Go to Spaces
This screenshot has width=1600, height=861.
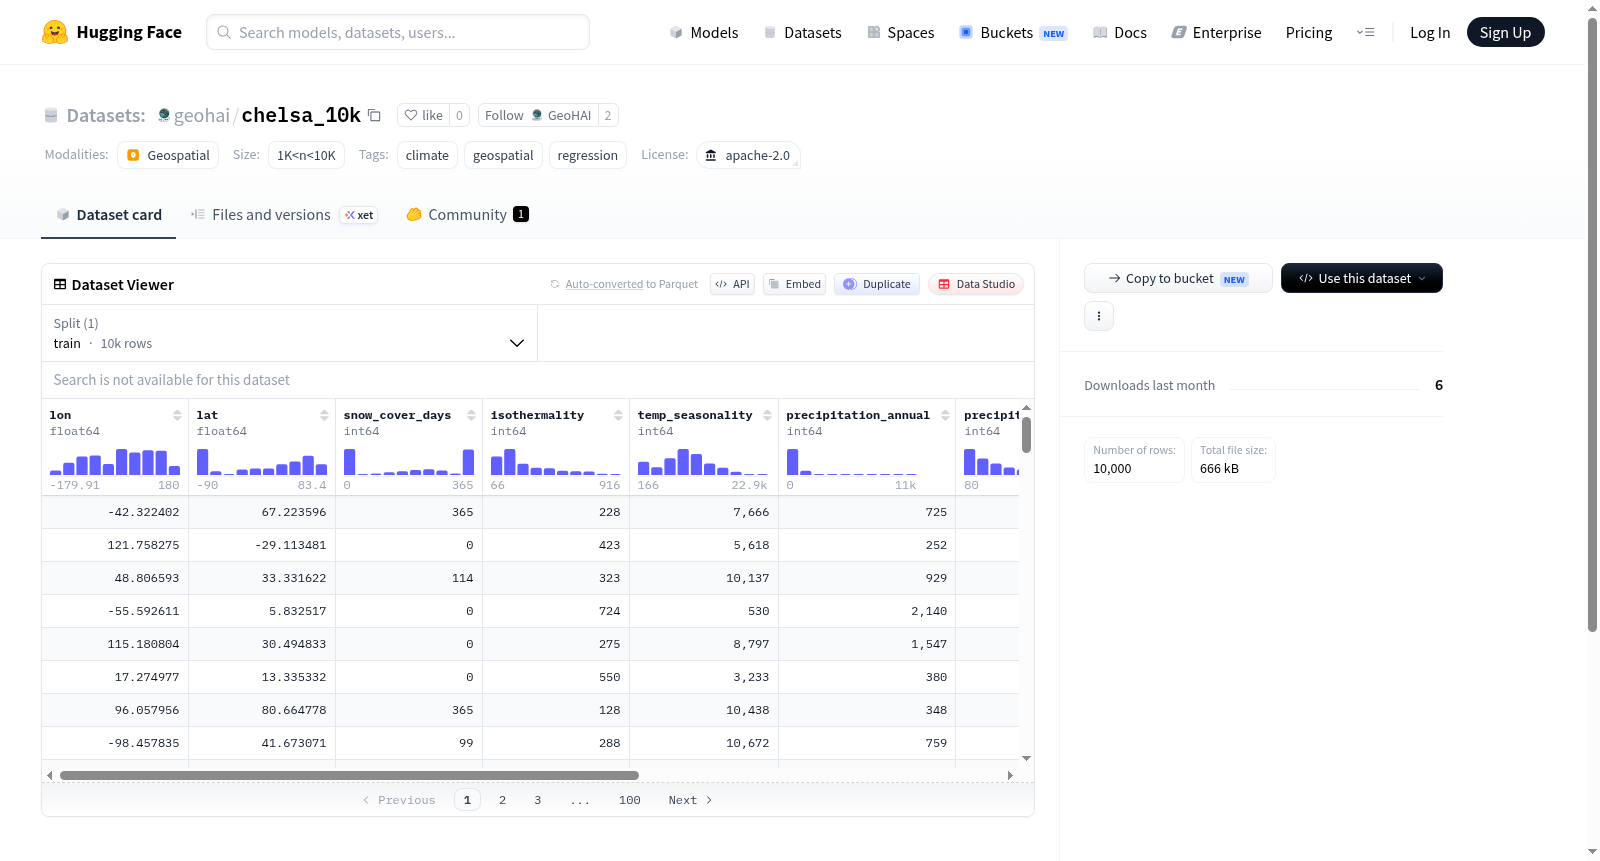point(900,32)
